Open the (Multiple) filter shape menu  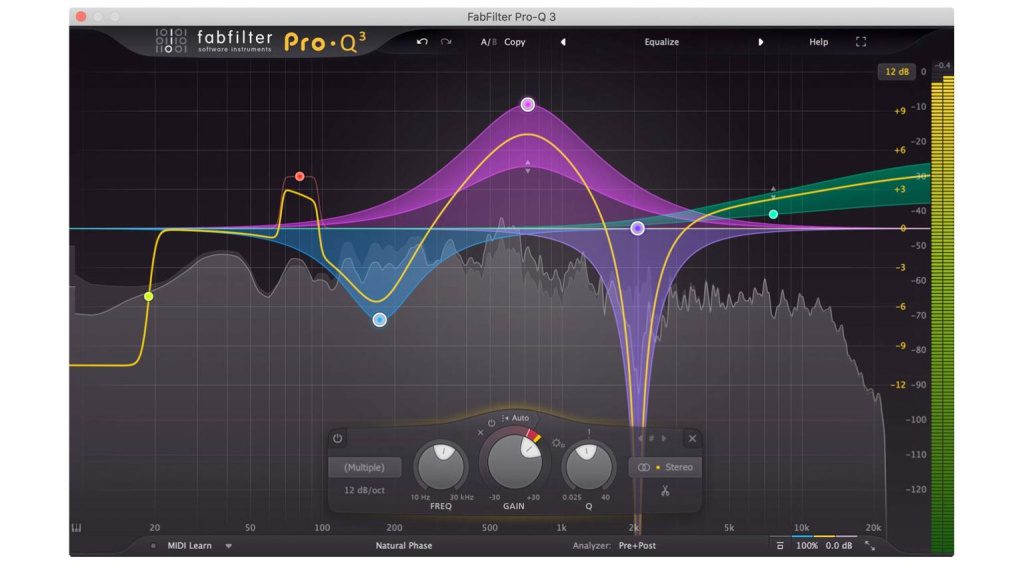pos(364,468)
